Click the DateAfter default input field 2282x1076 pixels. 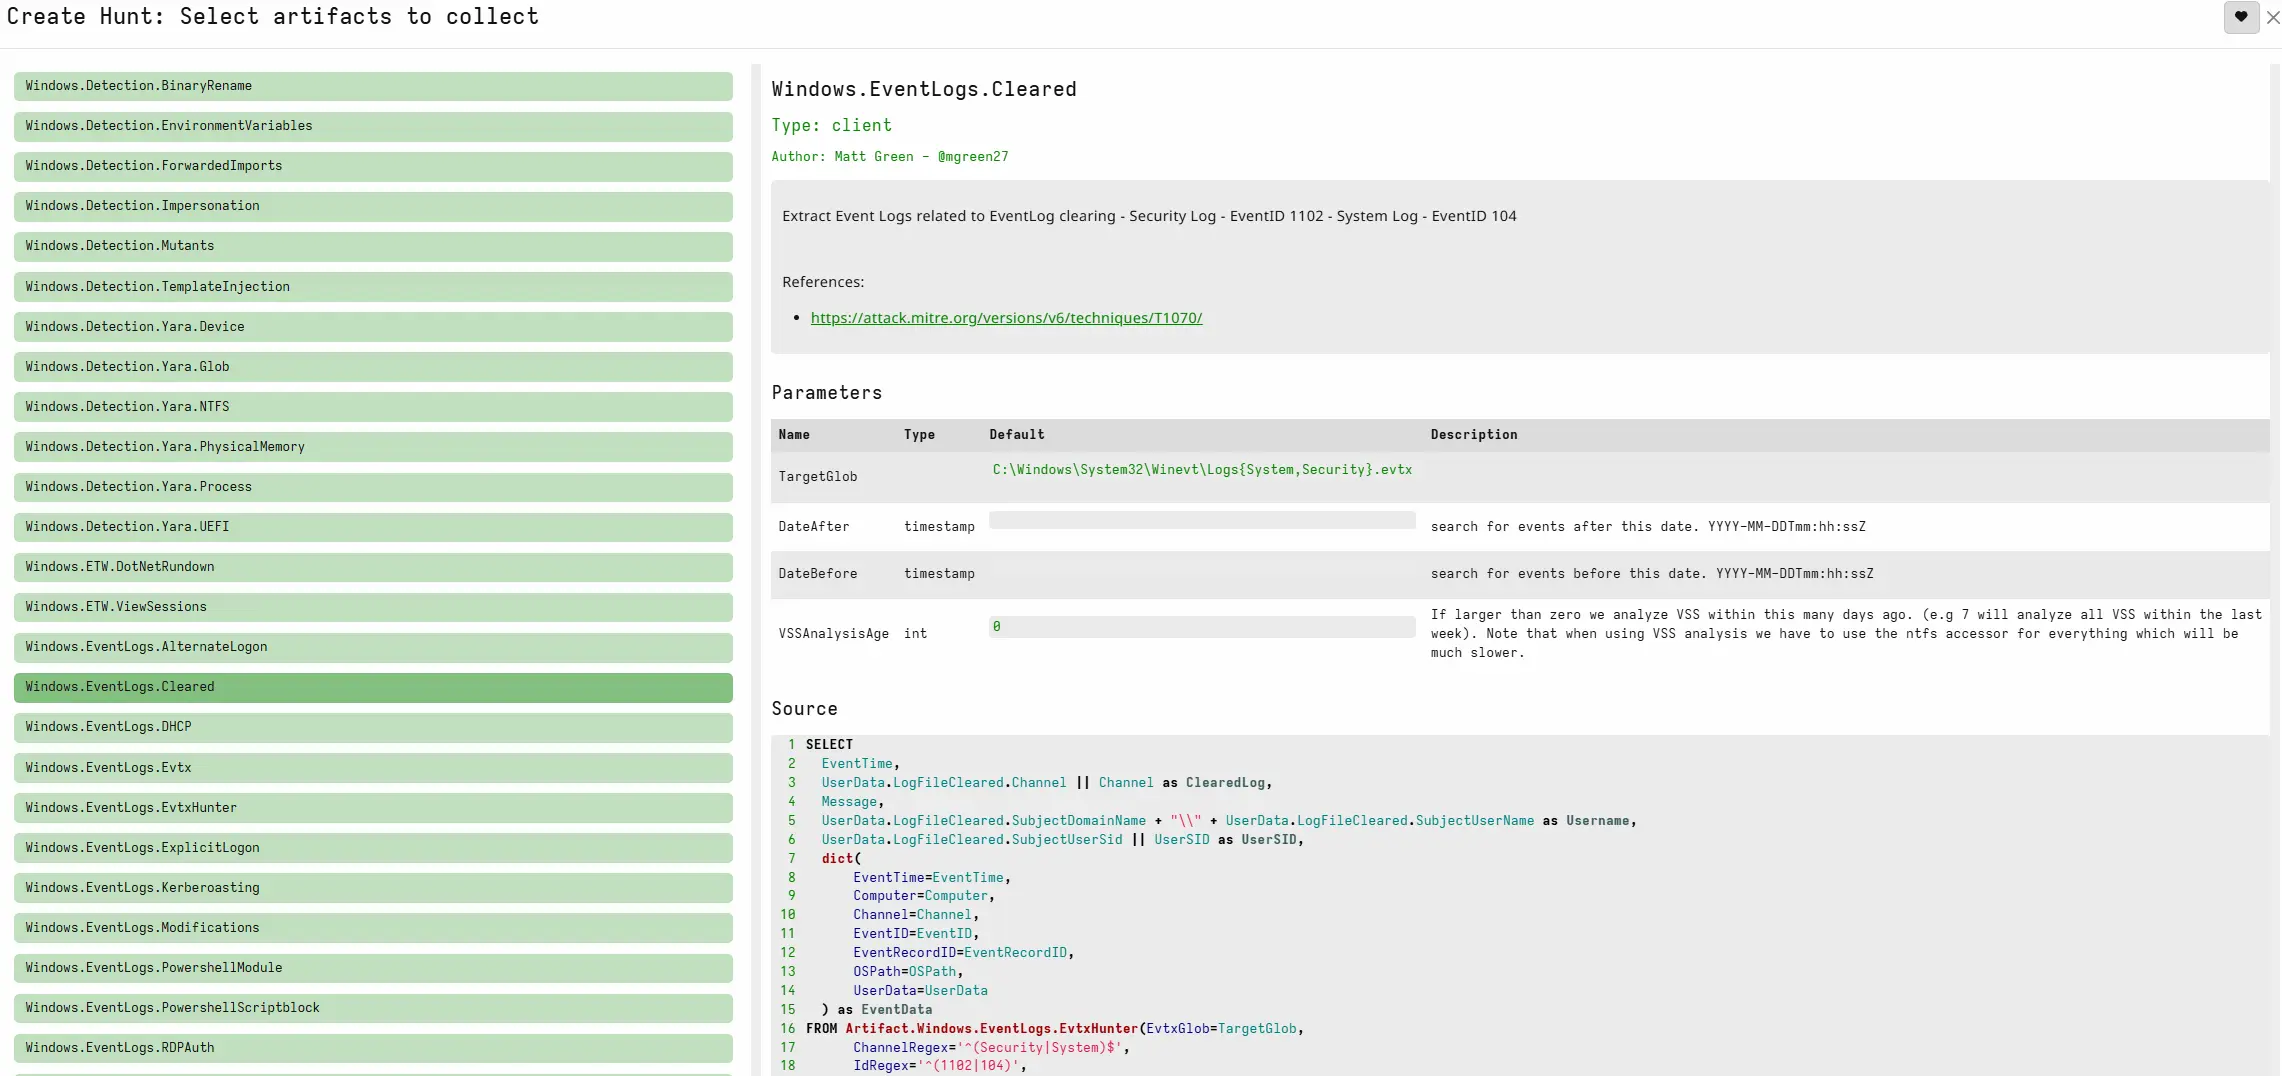click(x=1202, y=520)
